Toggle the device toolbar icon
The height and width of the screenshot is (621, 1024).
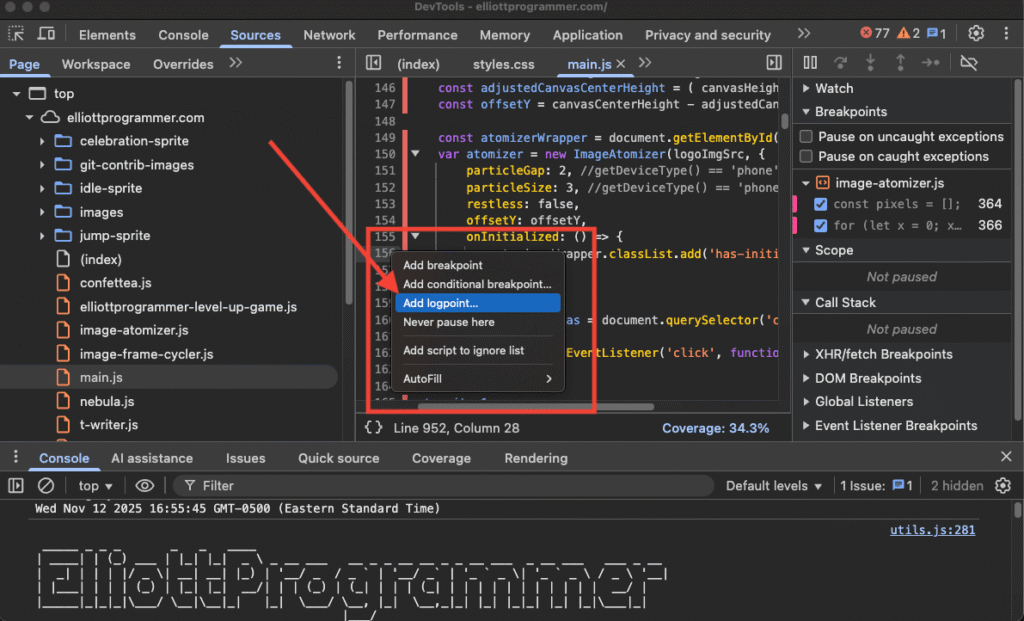pos(47,35)
